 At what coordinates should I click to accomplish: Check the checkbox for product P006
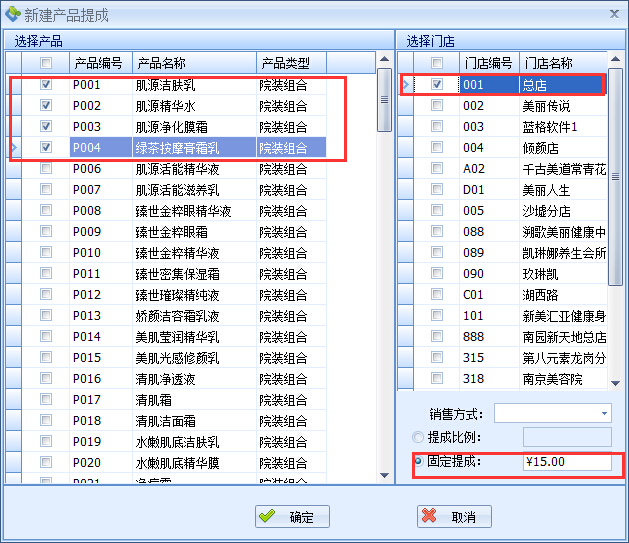[x=46, y=169]
